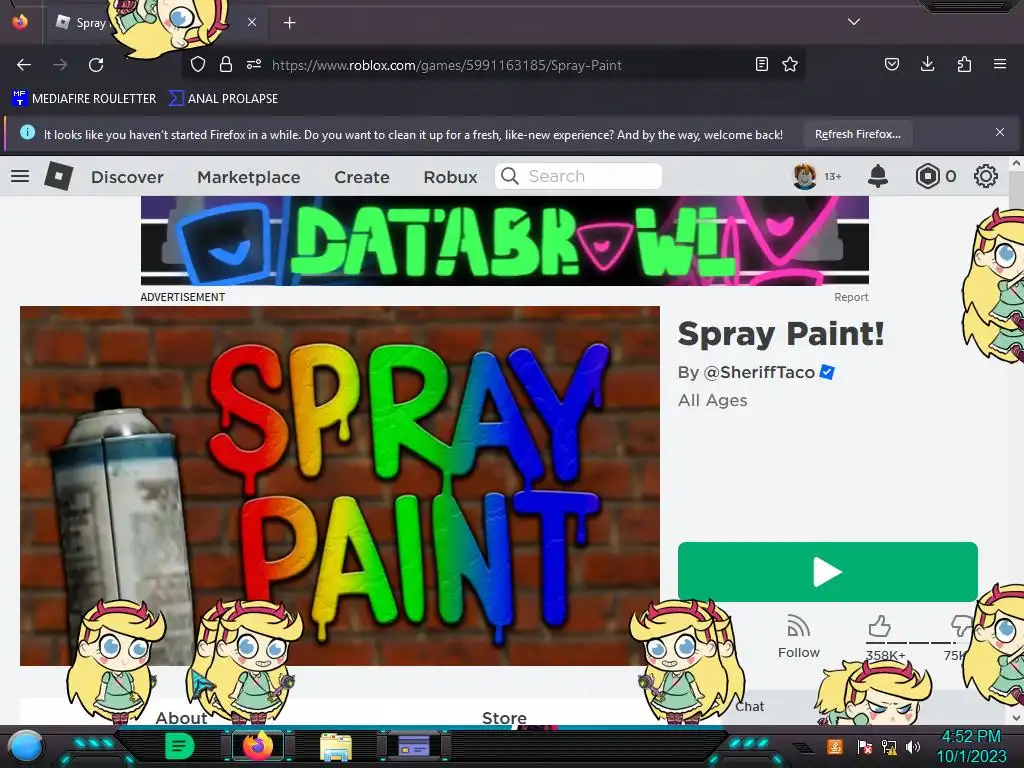The image size is (1024, 768).
Task: Open the Create menu item
Action: pyautogui.click(x=362, y=177)
